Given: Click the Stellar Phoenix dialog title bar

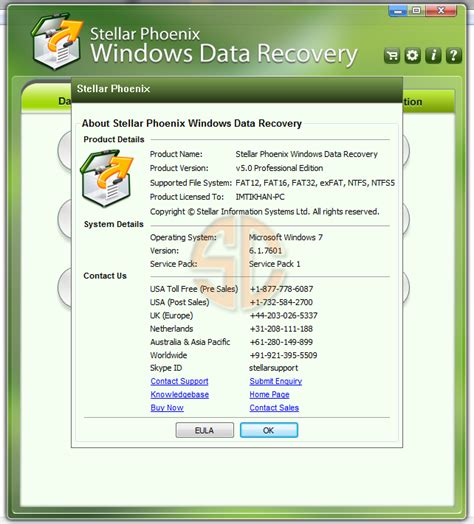Looking at the screenshot, I should pos(237,89).
